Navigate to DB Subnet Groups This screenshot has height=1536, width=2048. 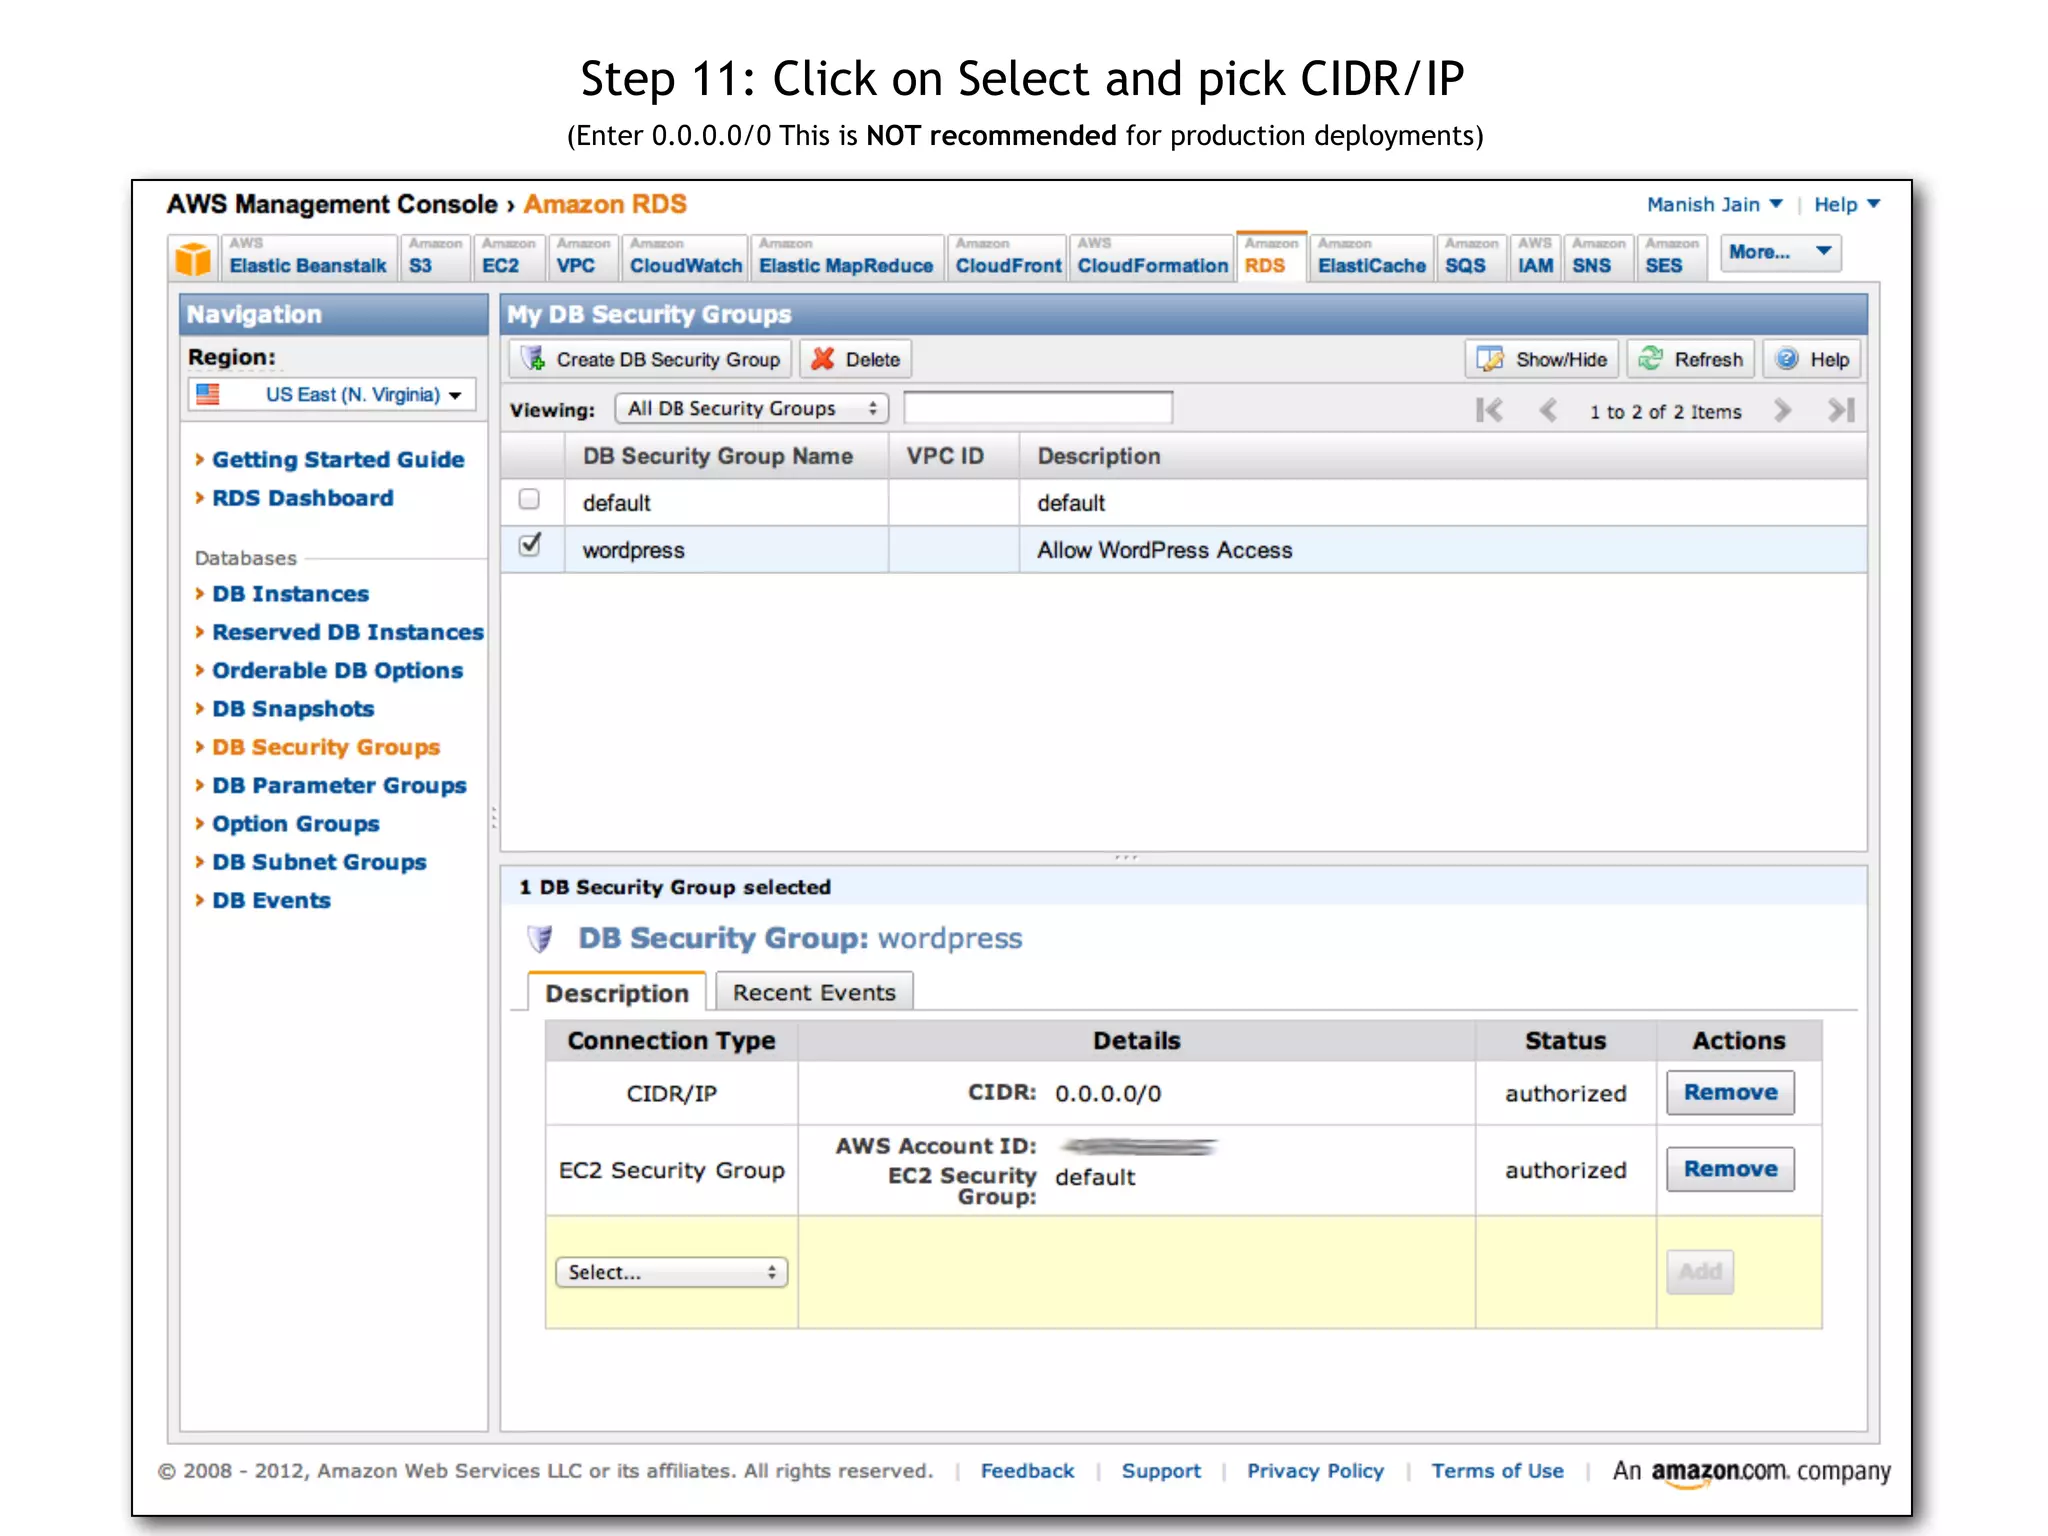(x=319, y=861)
